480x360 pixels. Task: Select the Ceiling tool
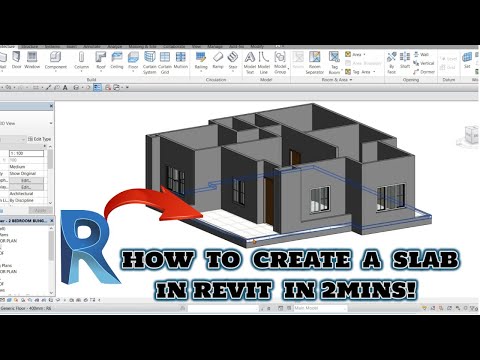(x=117, y=60)
